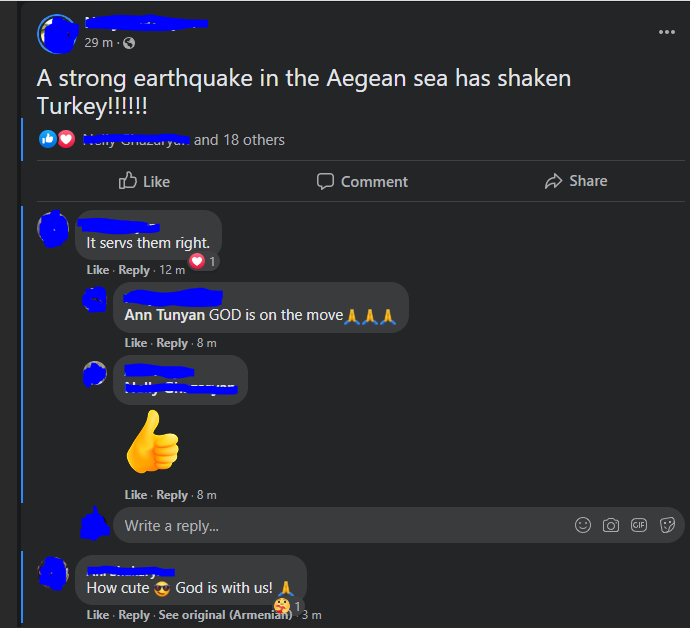Open the post author's profile picture

[x=58, y=34]
